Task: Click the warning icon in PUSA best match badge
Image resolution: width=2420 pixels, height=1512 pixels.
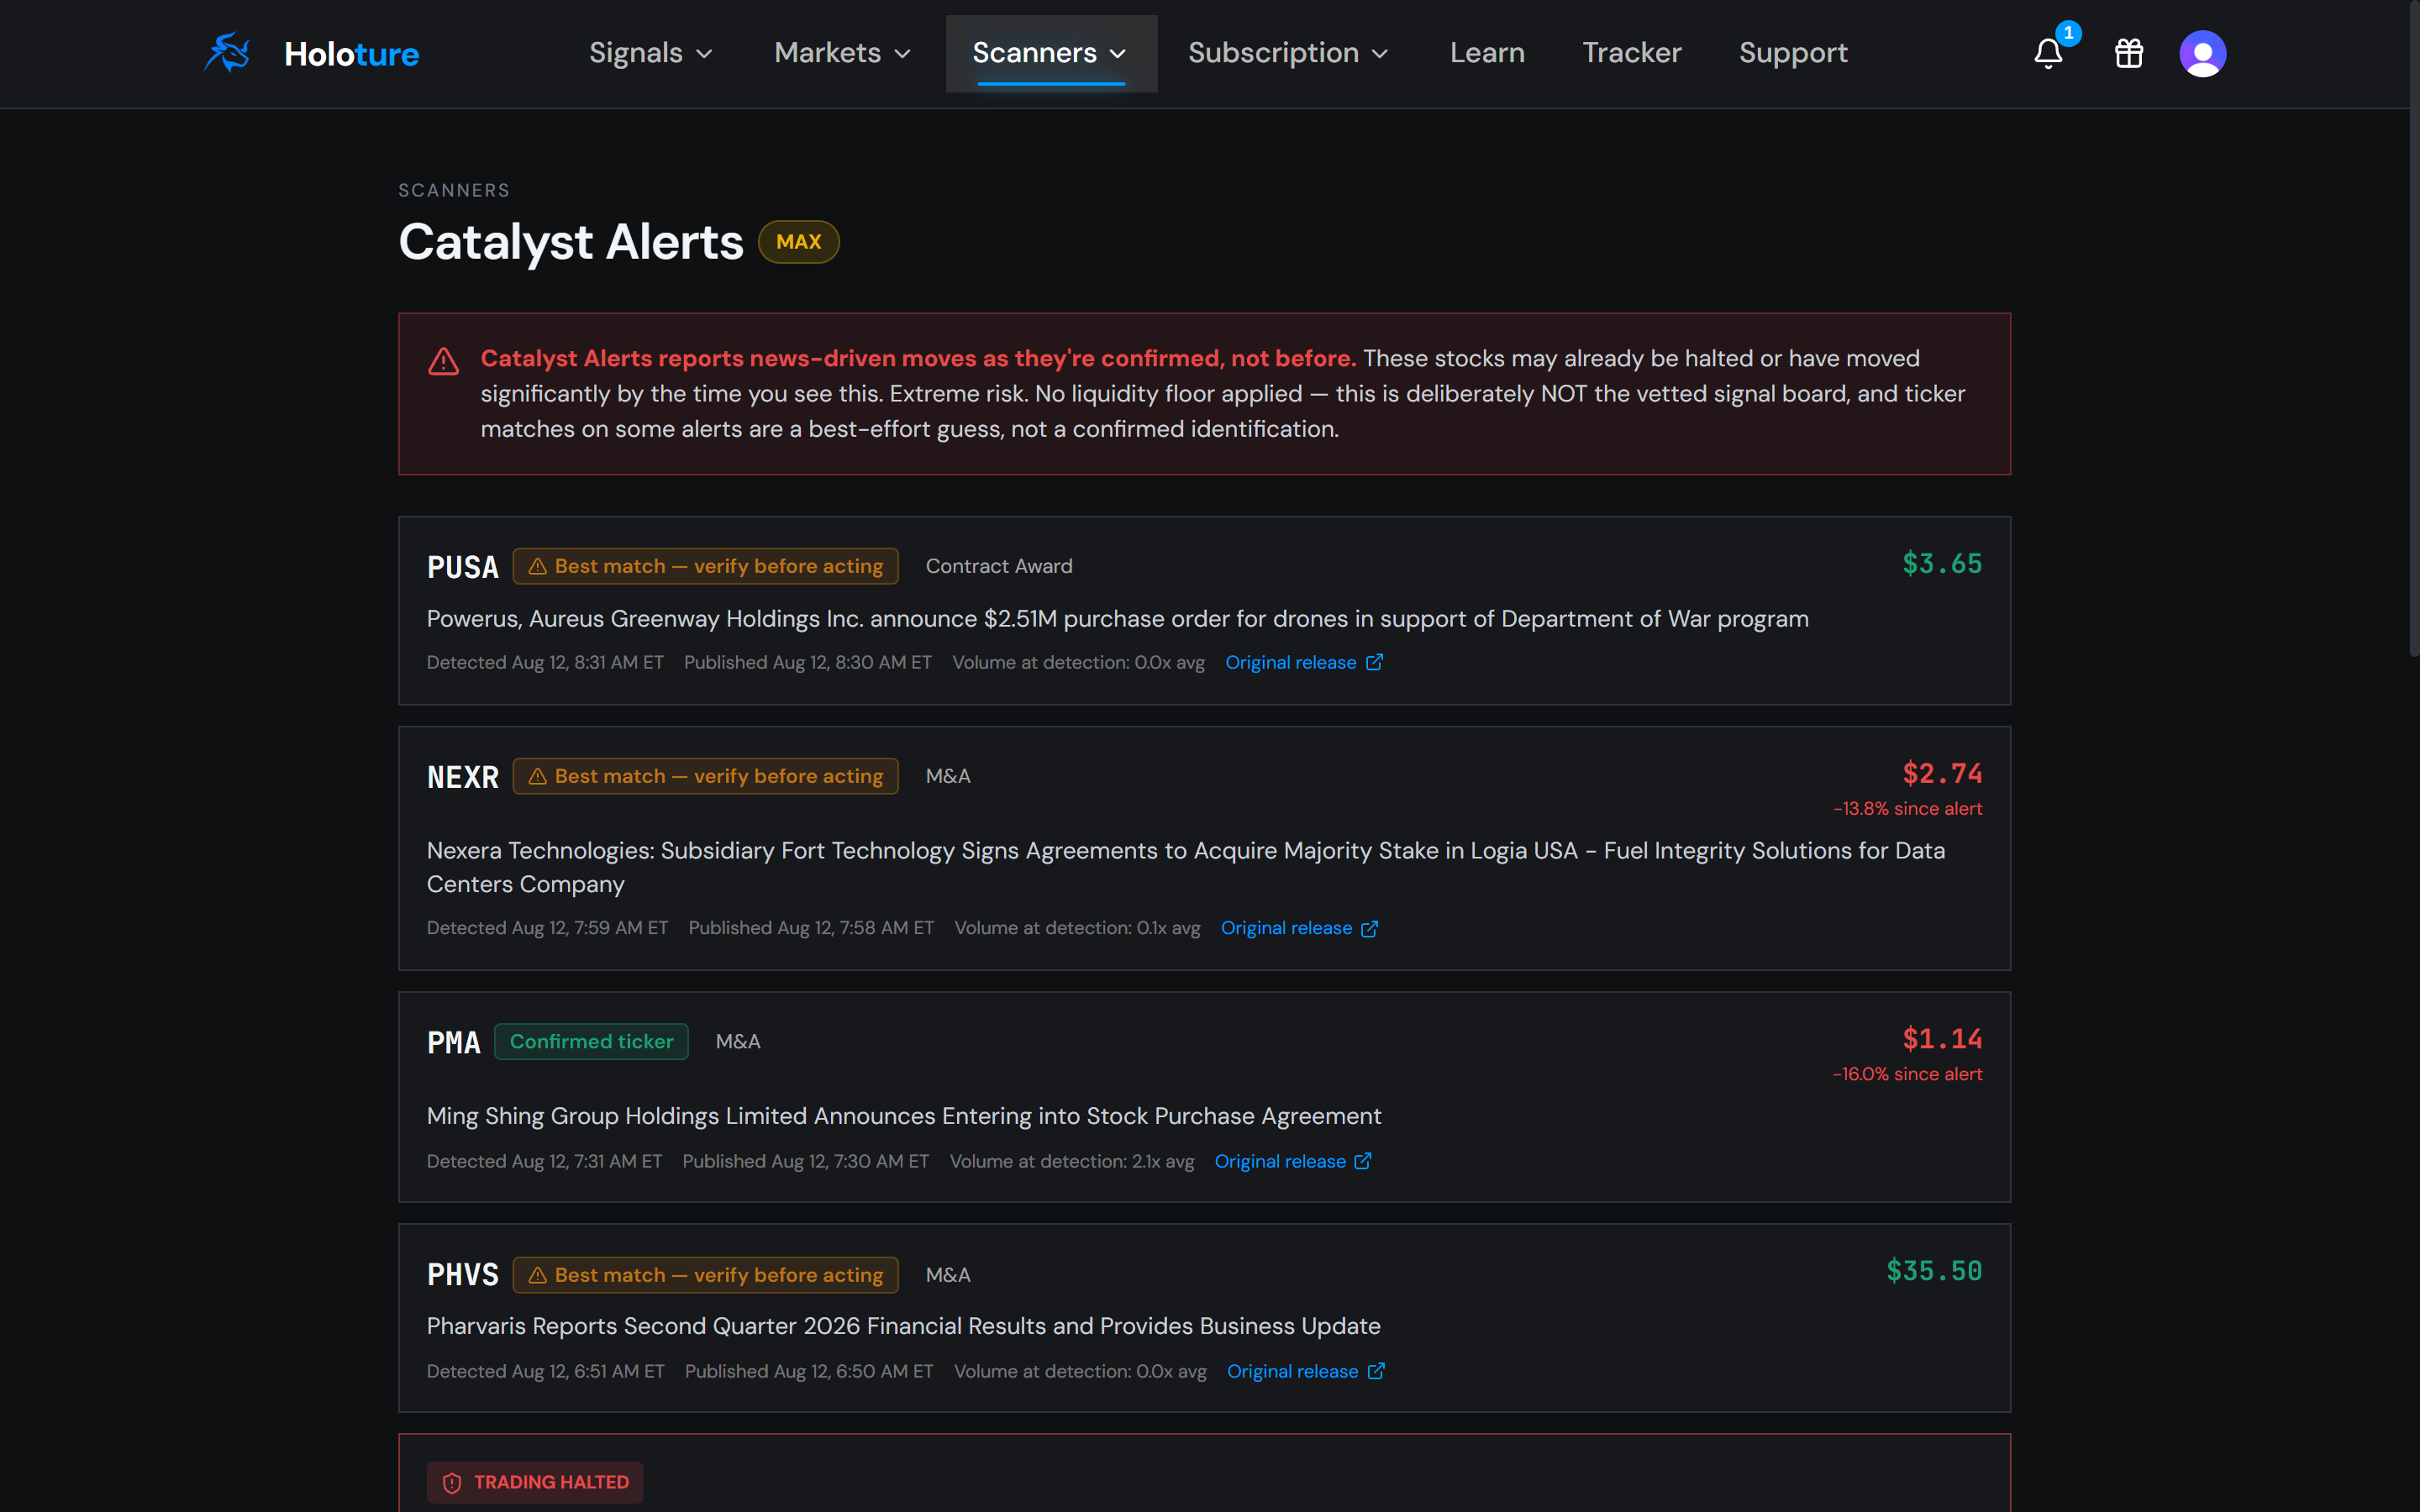Action: 538,566
